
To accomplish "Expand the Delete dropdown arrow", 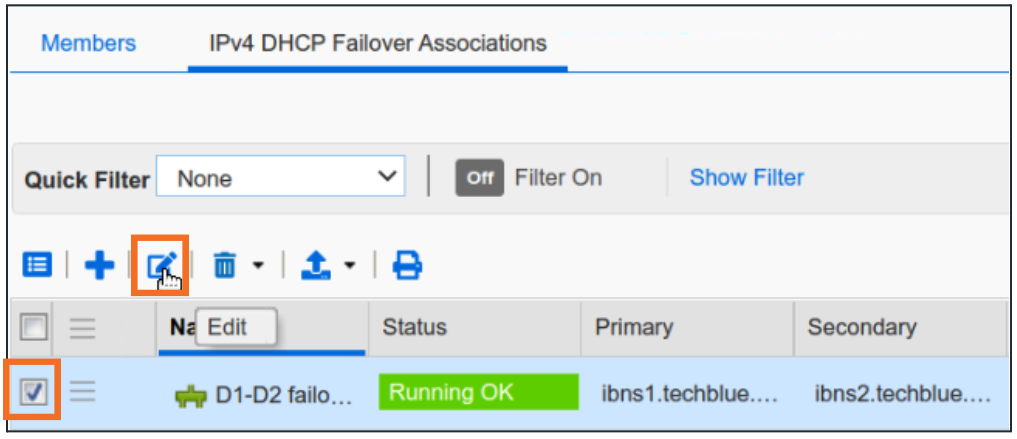I will point(258,266).
